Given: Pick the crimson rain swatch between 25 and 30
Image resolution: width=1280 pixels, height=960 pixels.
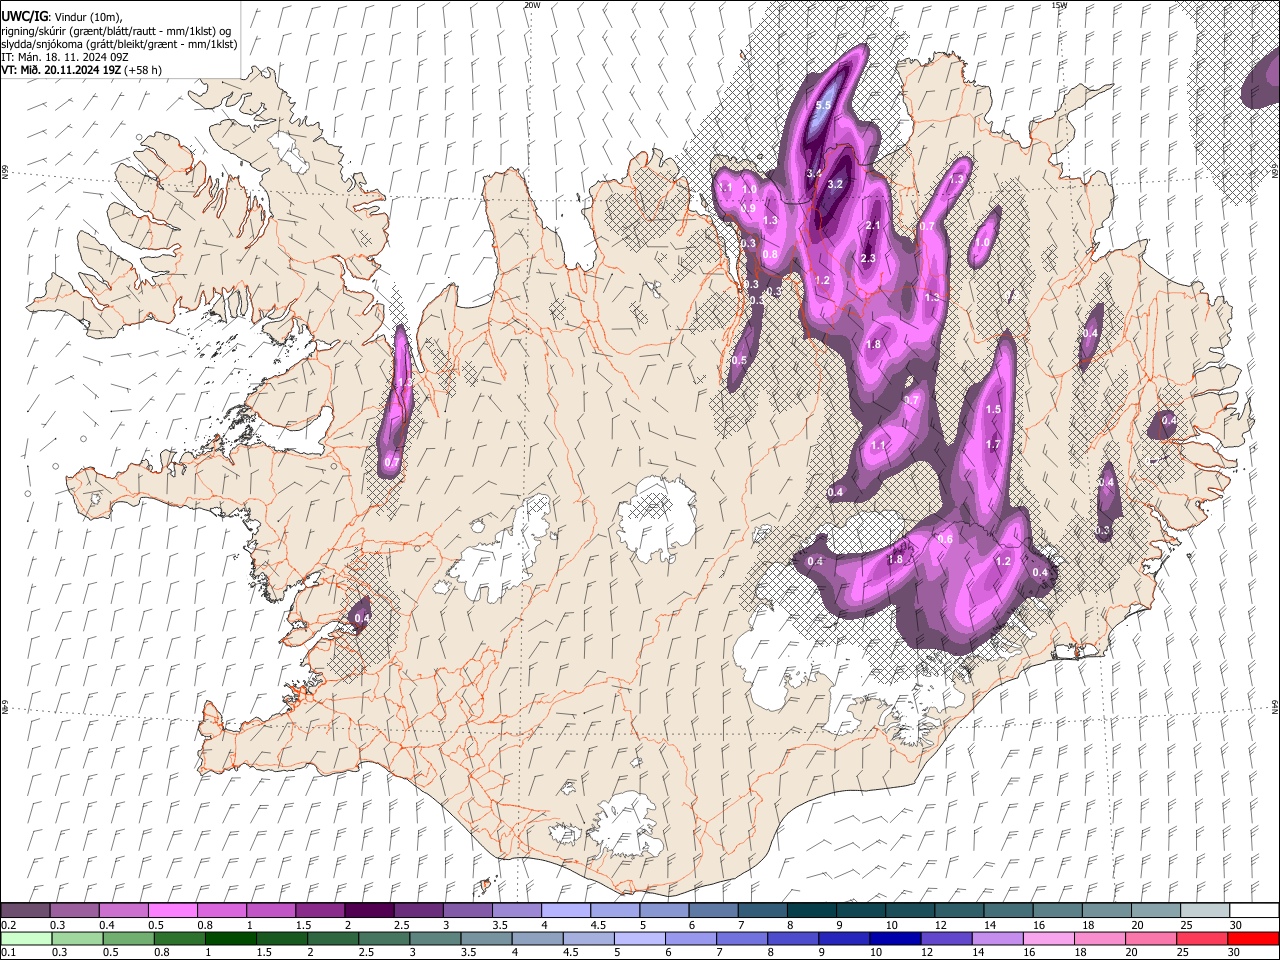Looking at the screenshot, I should 1201,938.
